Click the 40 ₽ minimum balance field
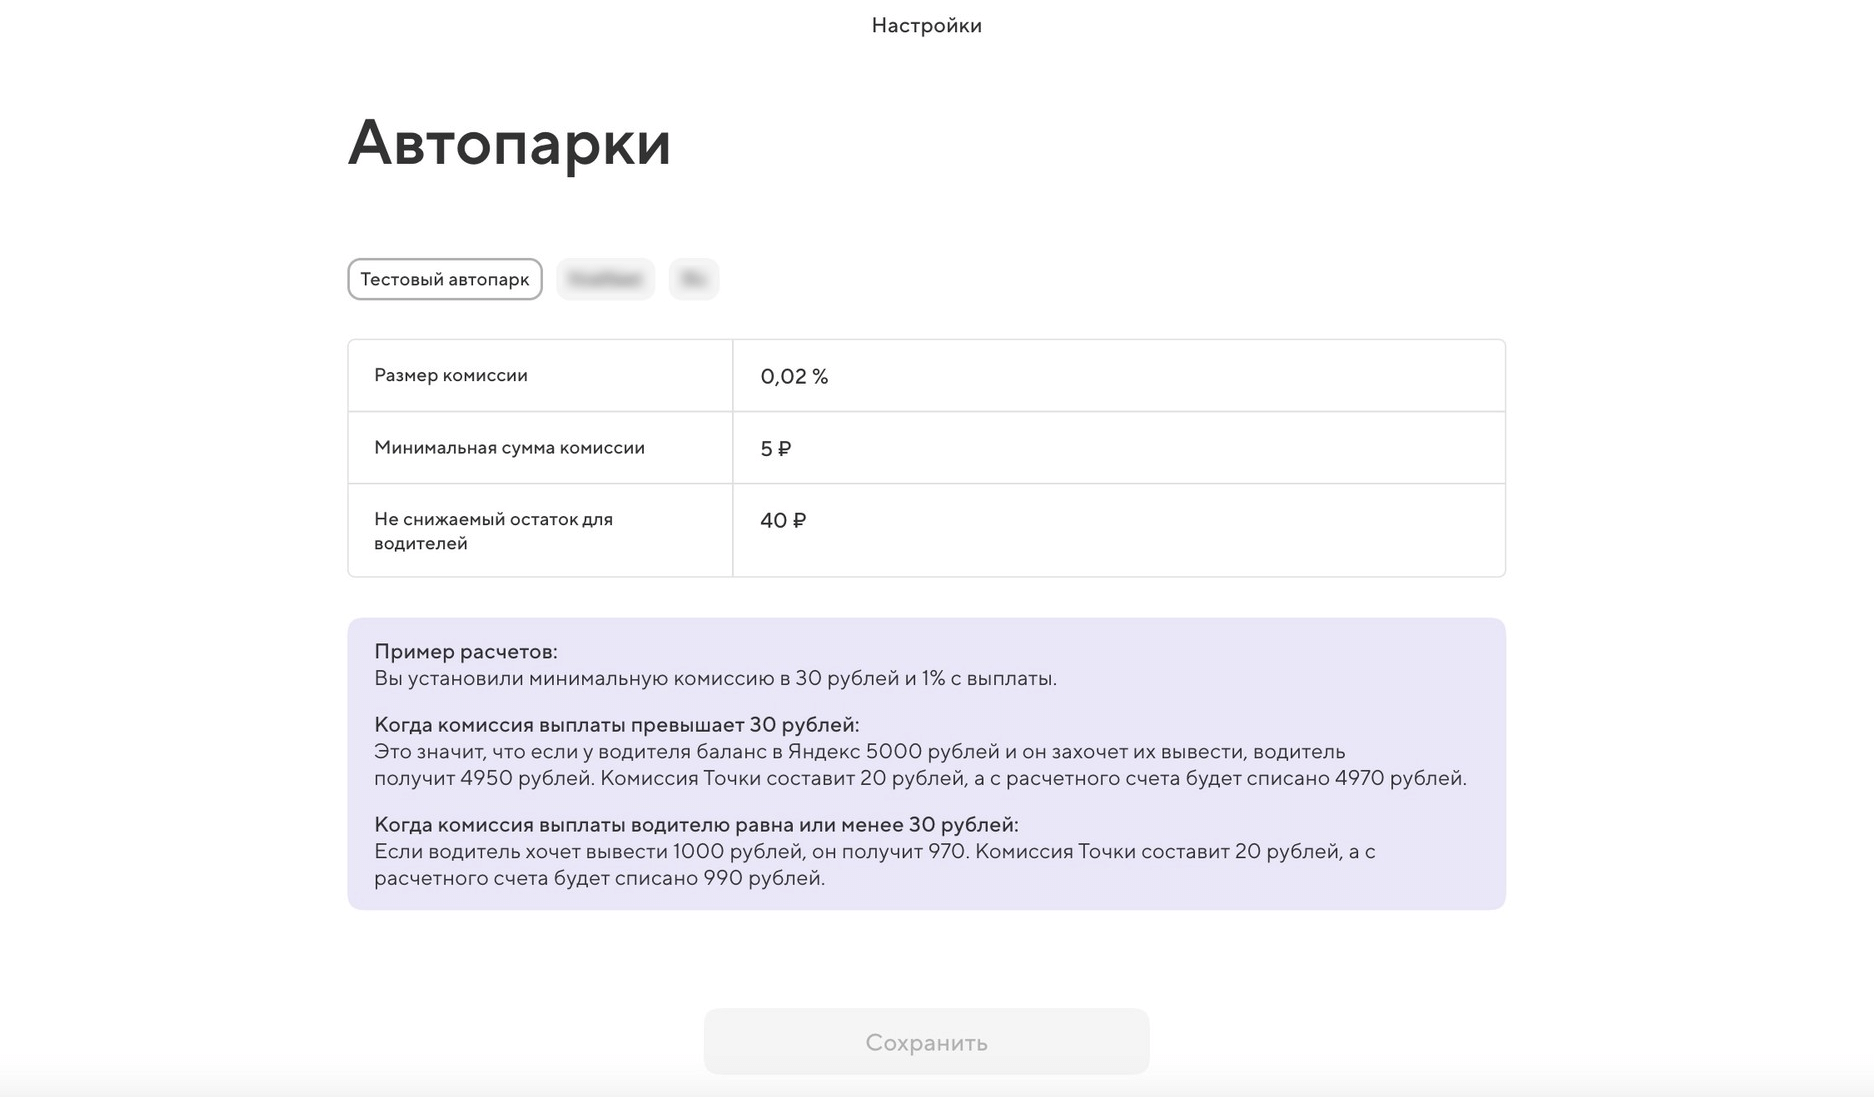 coord(1117,521)
